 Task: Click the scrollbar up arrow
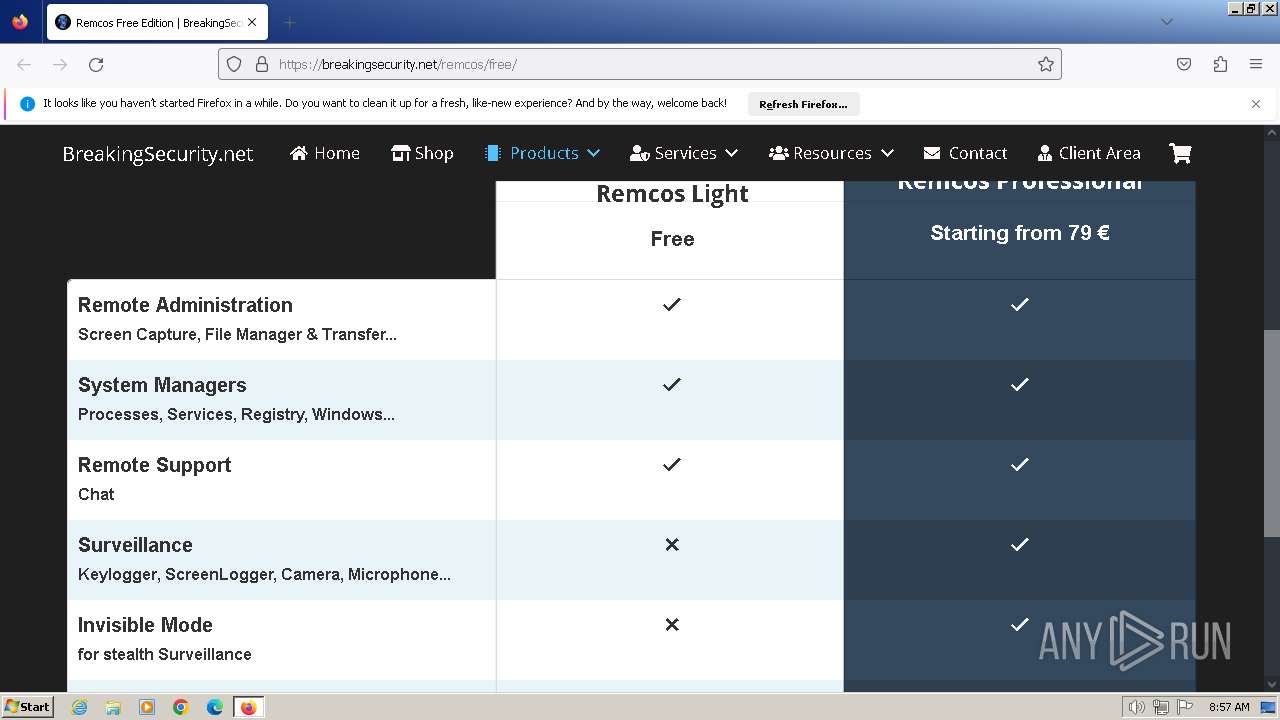pyautogui.click(x=1272, y=132)
